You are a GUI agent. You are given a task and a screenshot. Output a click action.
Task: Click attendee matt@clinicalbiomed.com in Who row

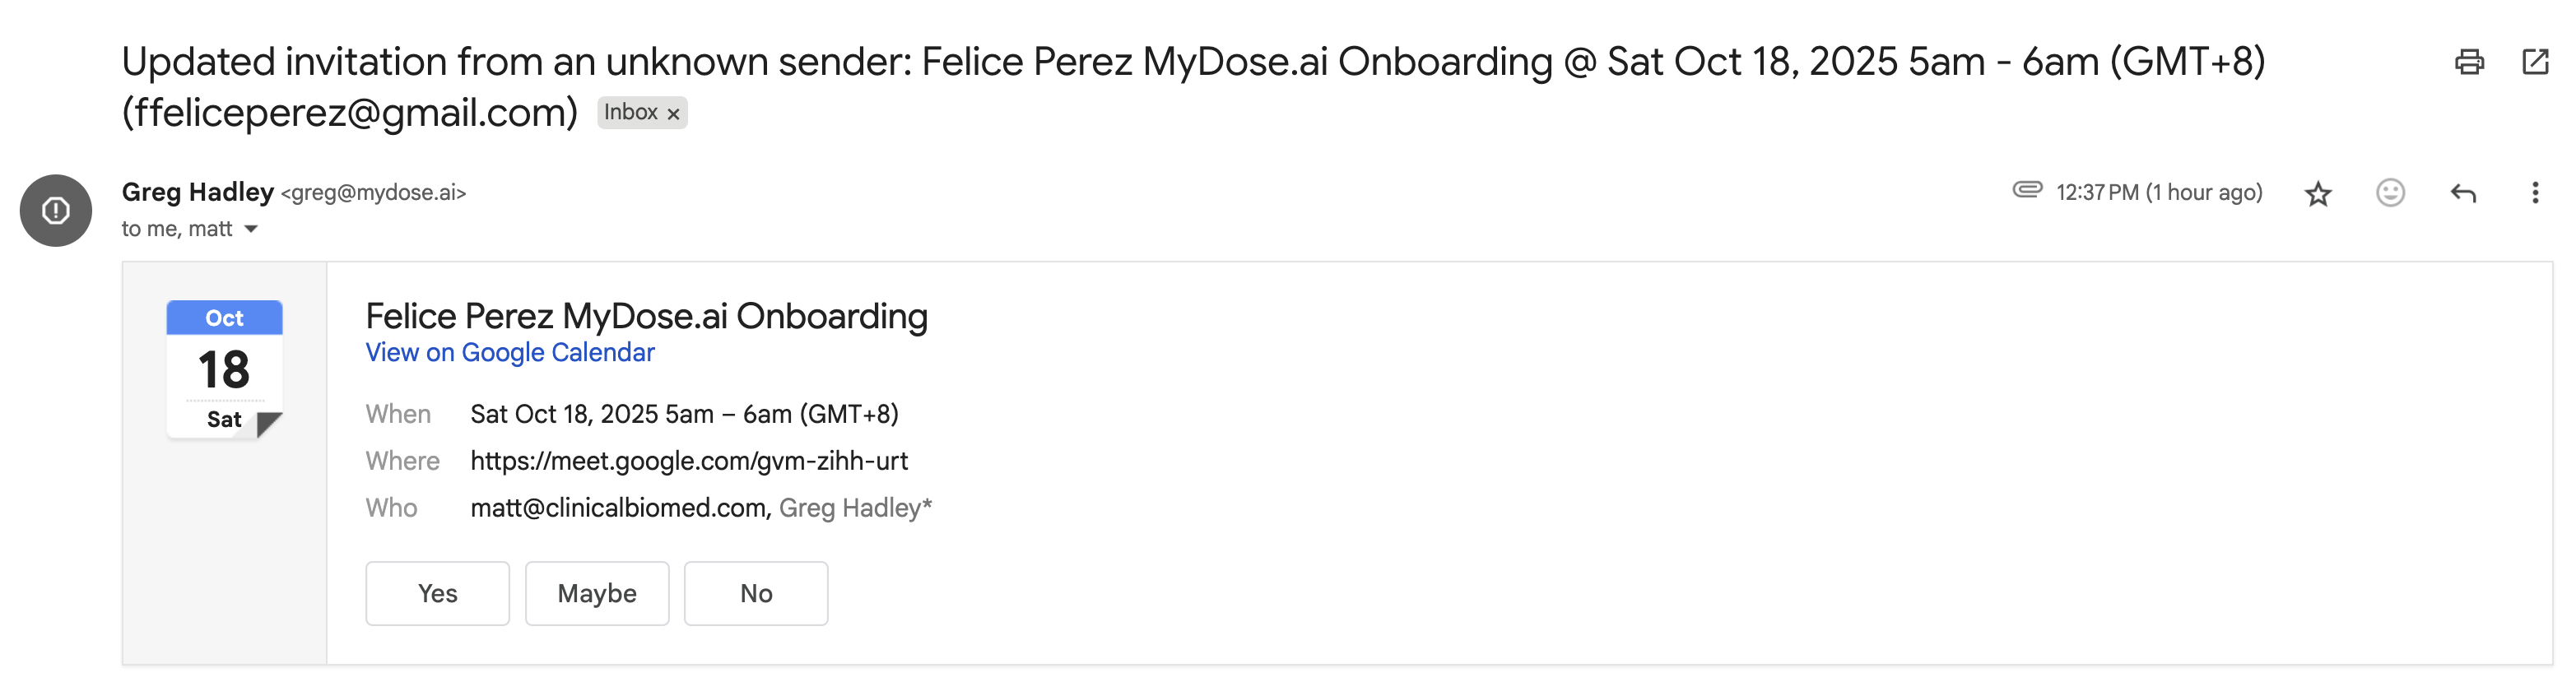point(618,508)
